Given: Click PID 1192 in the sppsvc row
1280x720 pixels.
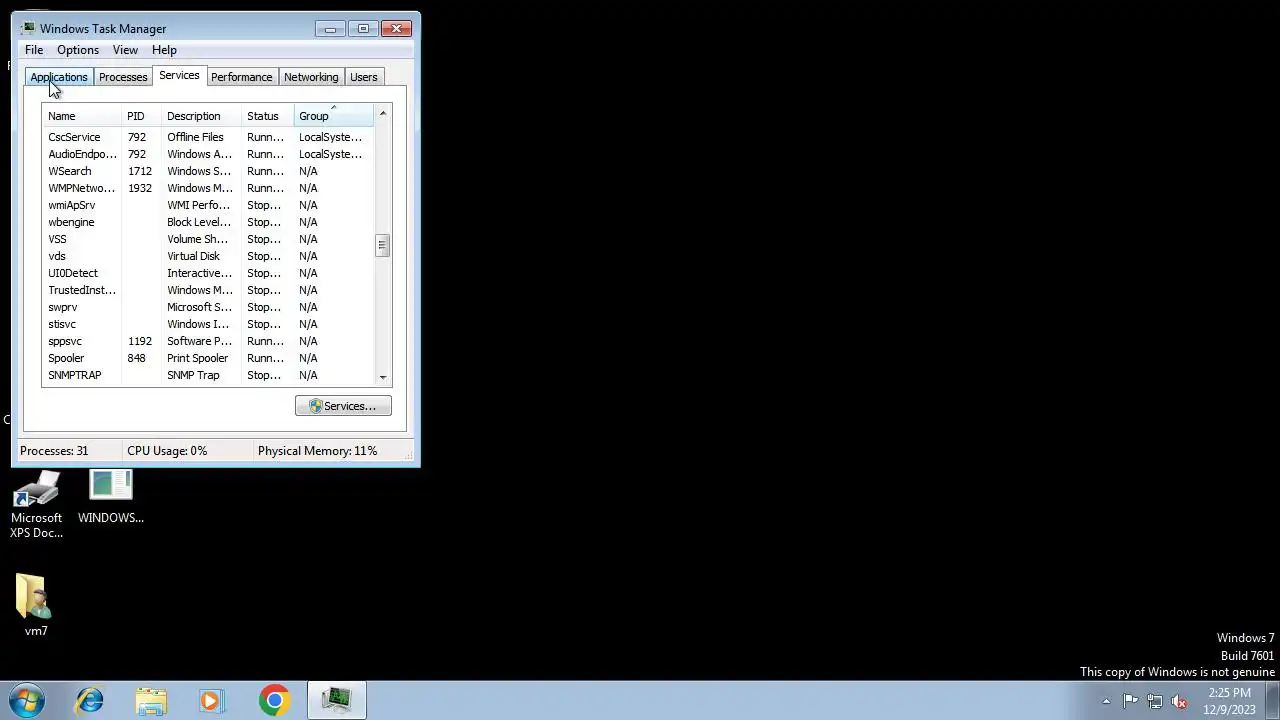Looking at the screenshot, I should 140,341.
